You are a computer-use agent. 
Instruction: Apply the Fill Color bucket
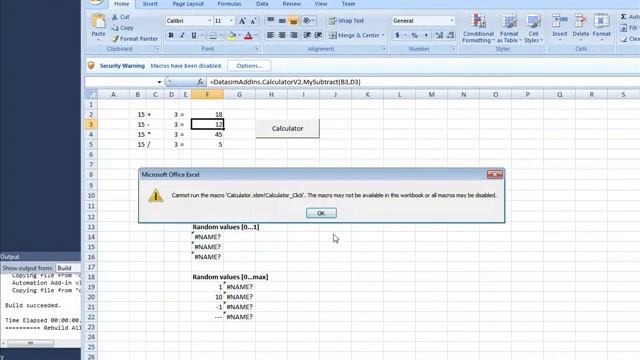click(x=232, y=36)
